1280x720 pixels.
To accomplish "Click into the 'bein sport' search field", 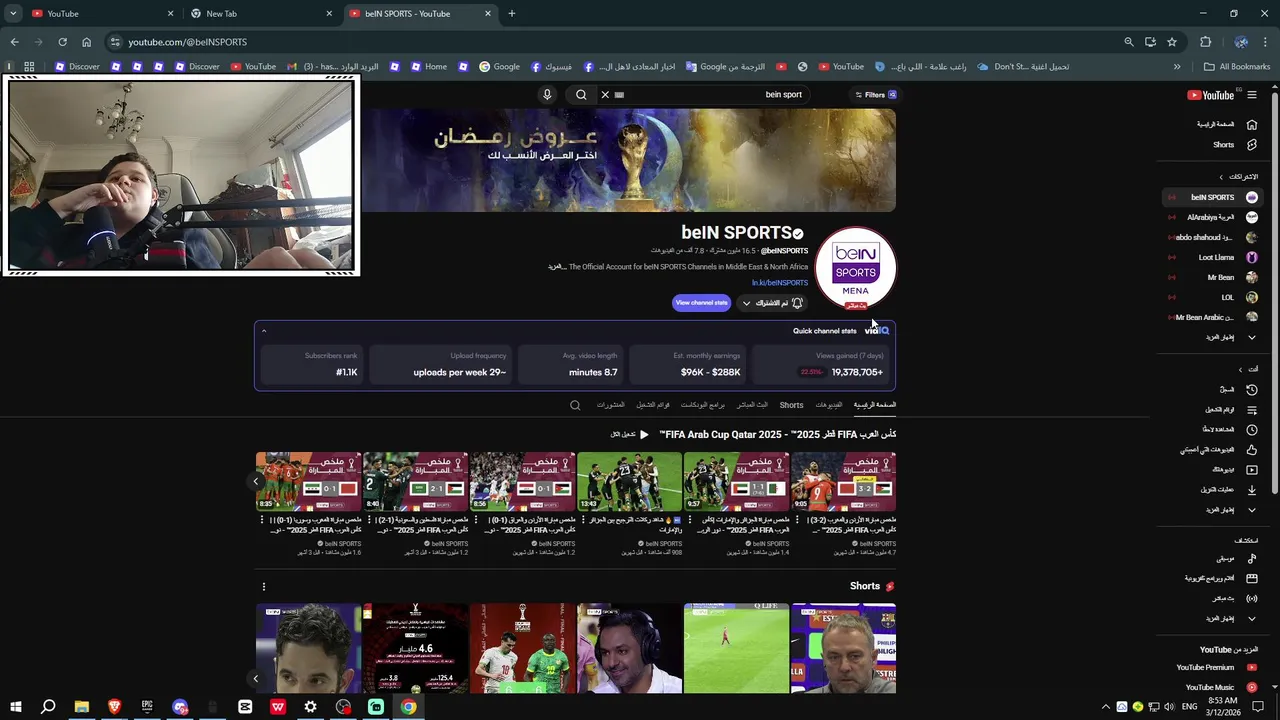I will point(712,95).
